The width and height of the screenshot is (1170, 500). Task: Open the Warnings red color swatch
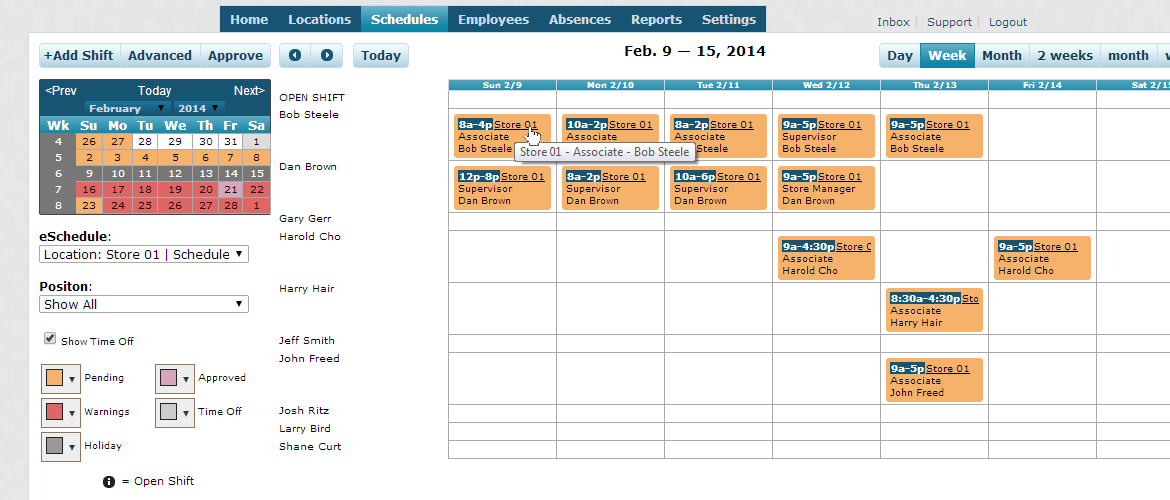(x=60, y=412)
